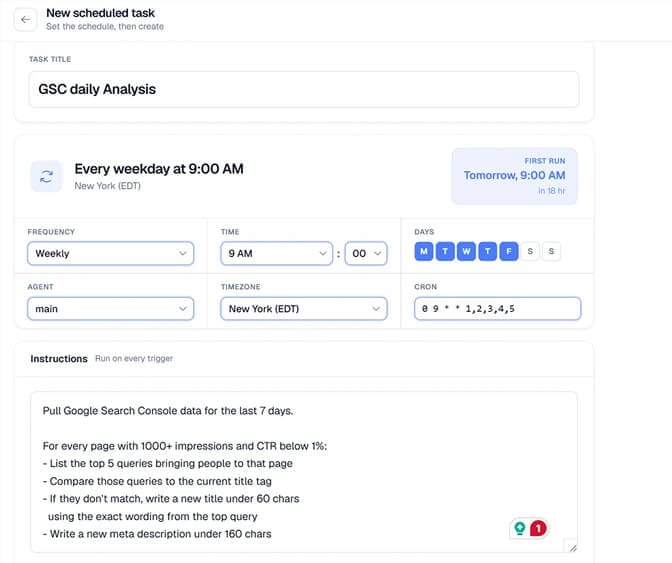The image size is (672, 563).
Task: Click the 'using the exact wording' instruction line
Action: (x=153, y=516)
